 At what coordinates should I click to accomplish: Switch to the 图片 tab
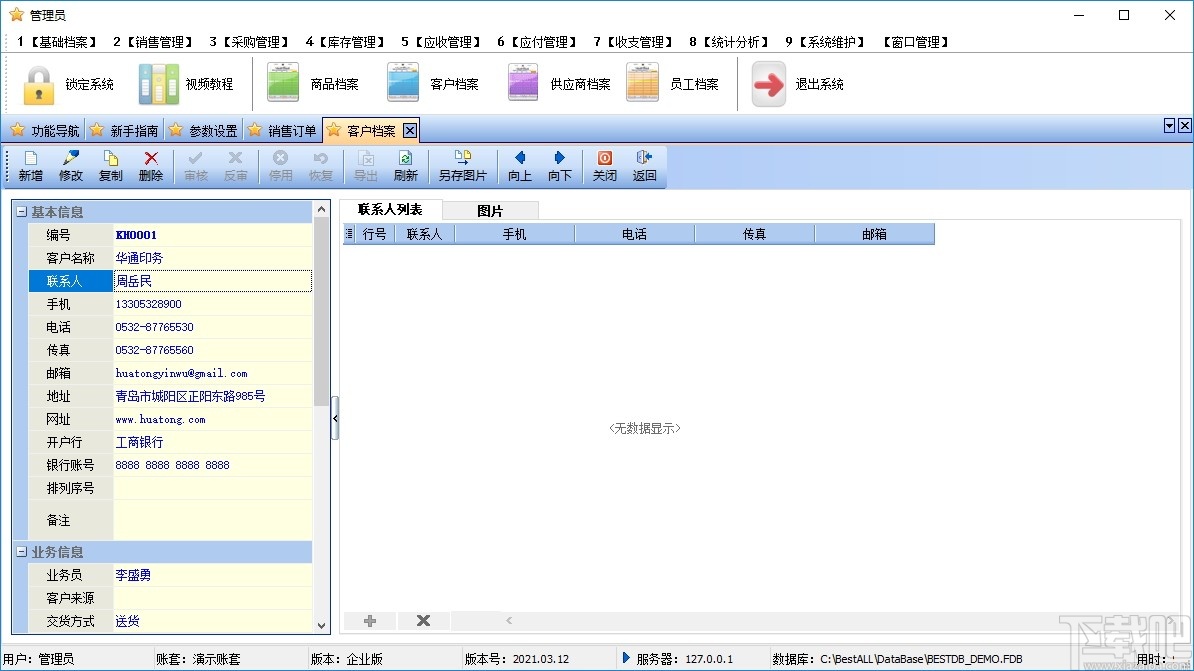[x=490, y=211]
